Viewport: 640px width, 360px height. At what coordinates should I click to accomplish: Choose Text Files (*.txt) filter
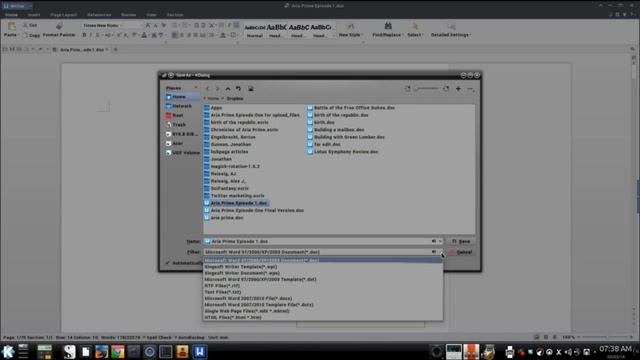pyautogui.click(x=323, y=292)
